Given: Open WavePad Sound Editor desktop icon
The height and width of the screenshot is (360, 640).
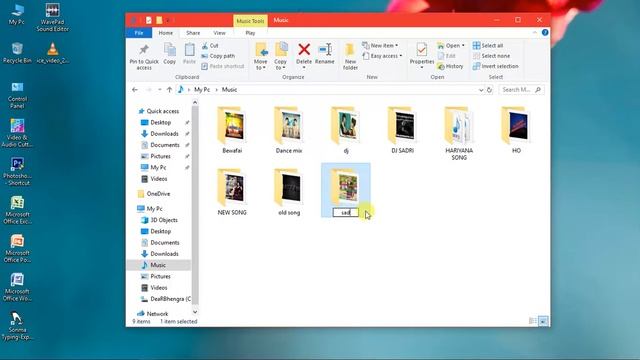Looking at the screenshot, I should tap(52, 17).
